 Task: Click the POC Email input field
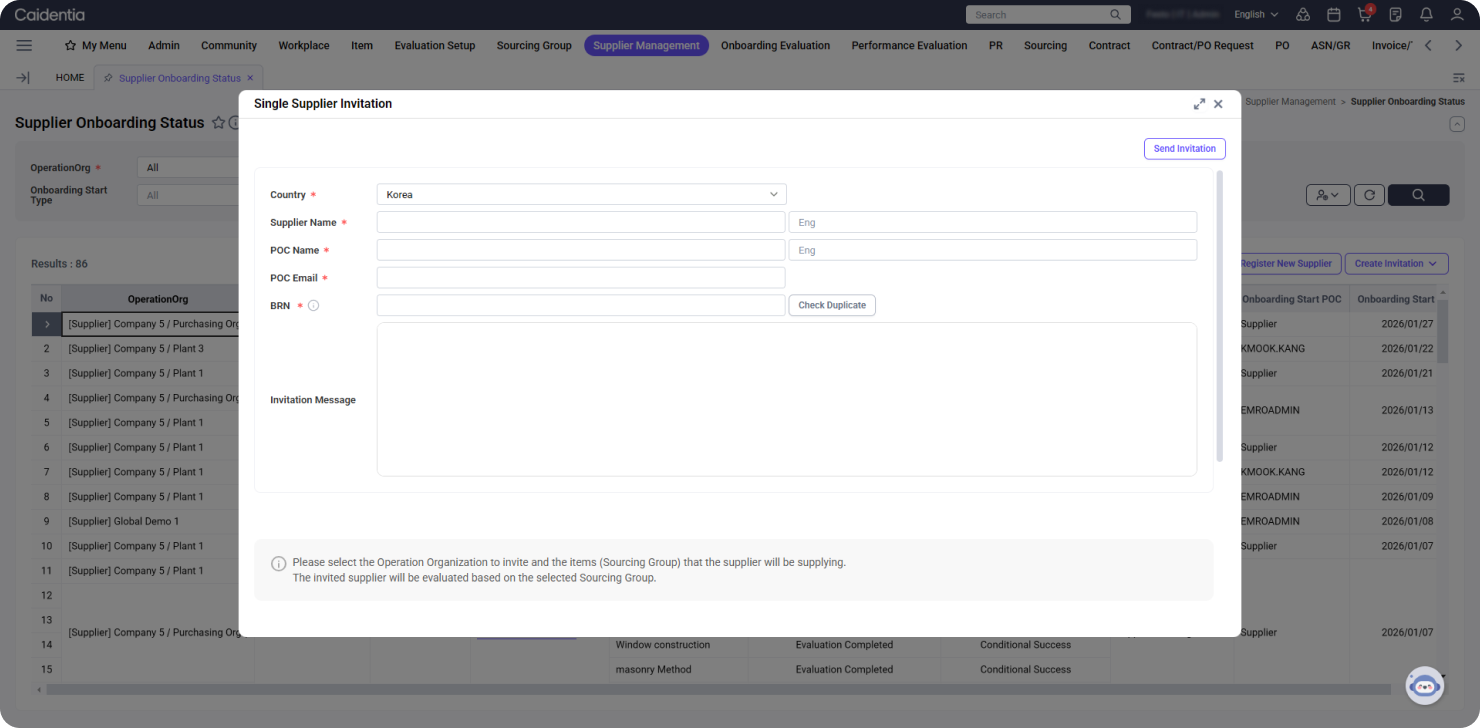[581, 278]
